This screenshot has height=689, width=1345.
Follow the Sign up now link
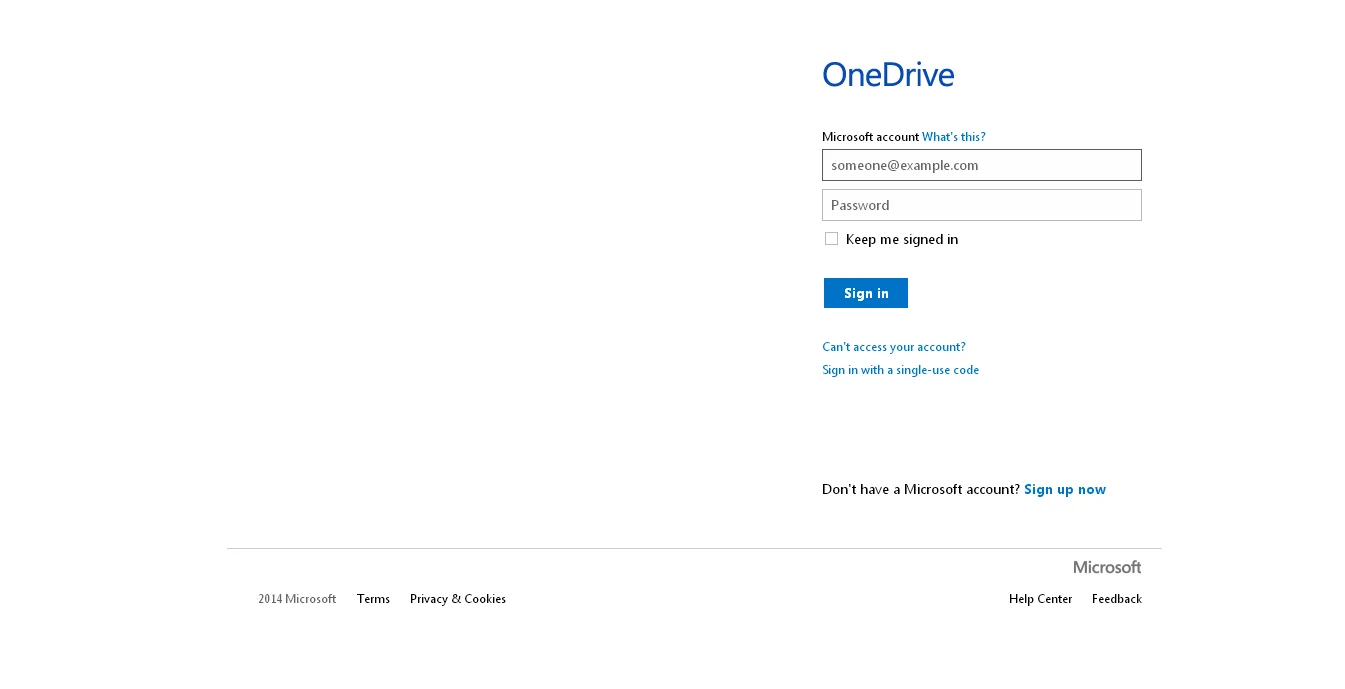1064,490
